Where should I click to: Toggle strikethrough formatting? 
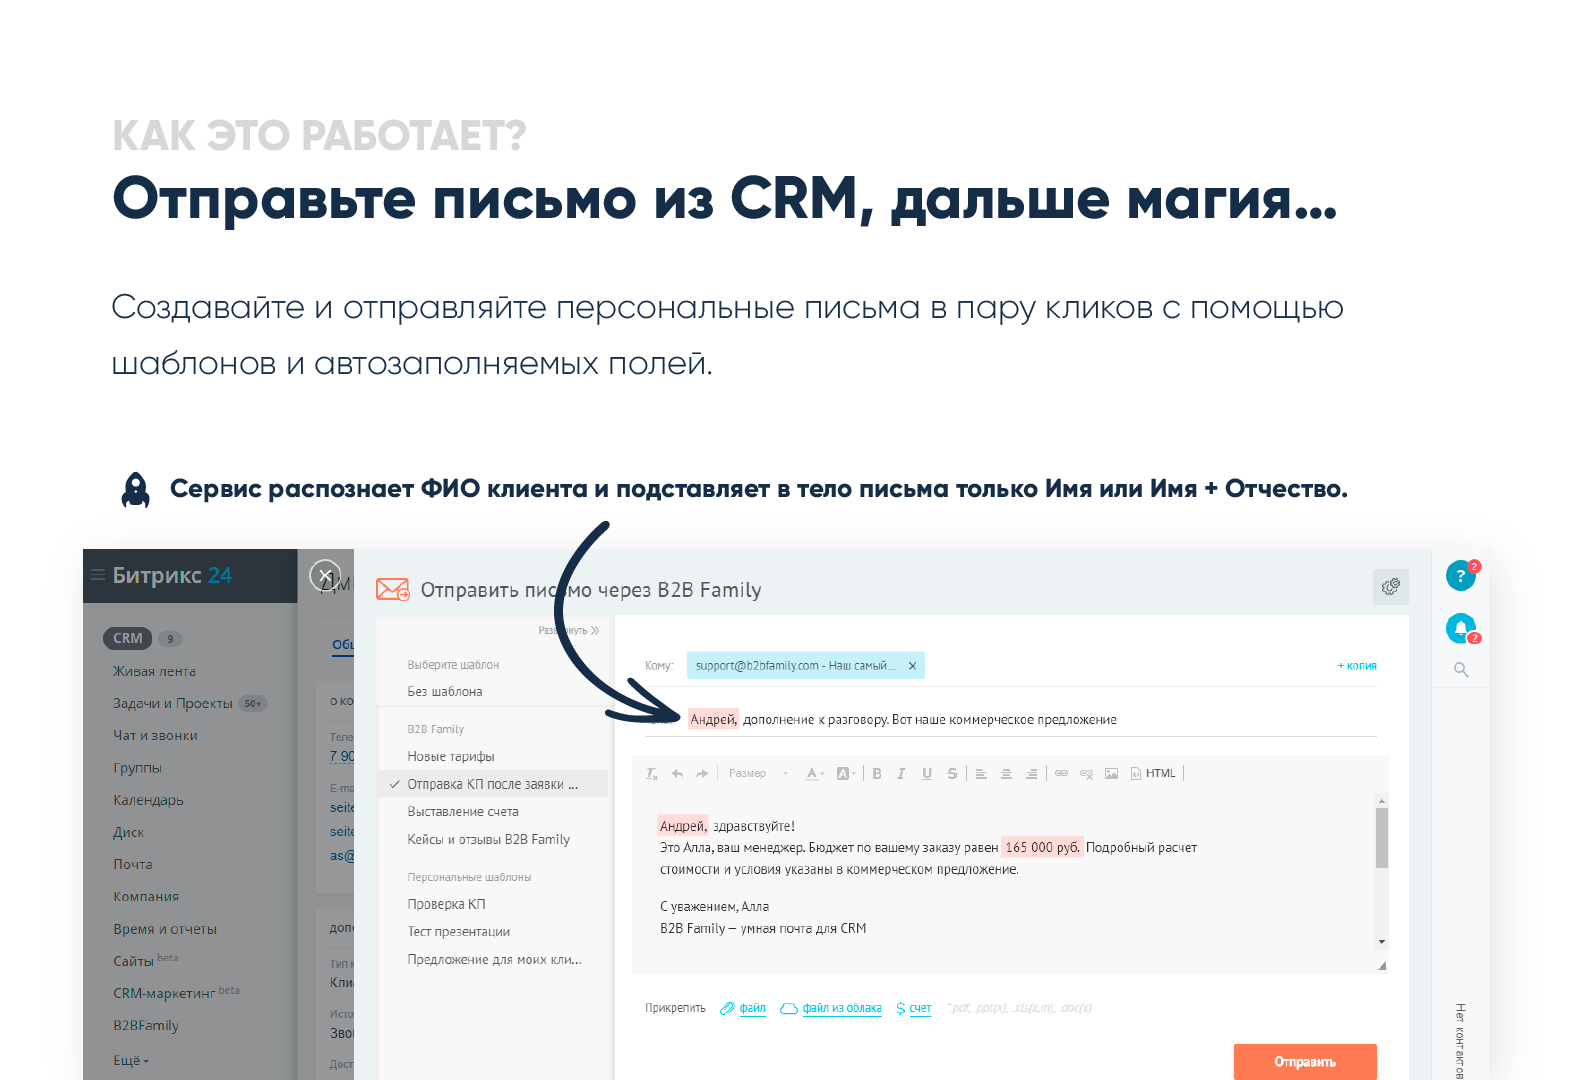pos(952,773)
